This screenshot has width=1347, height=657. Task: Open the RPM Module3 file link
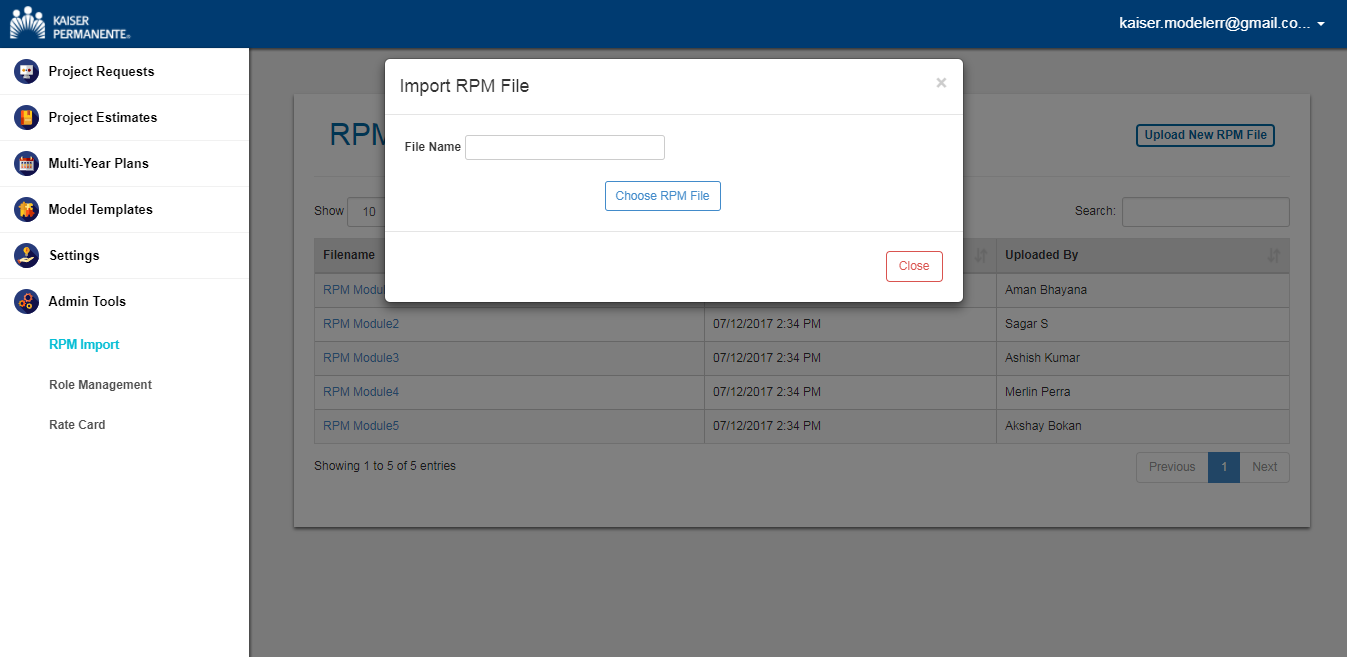[x=361, y=358]
